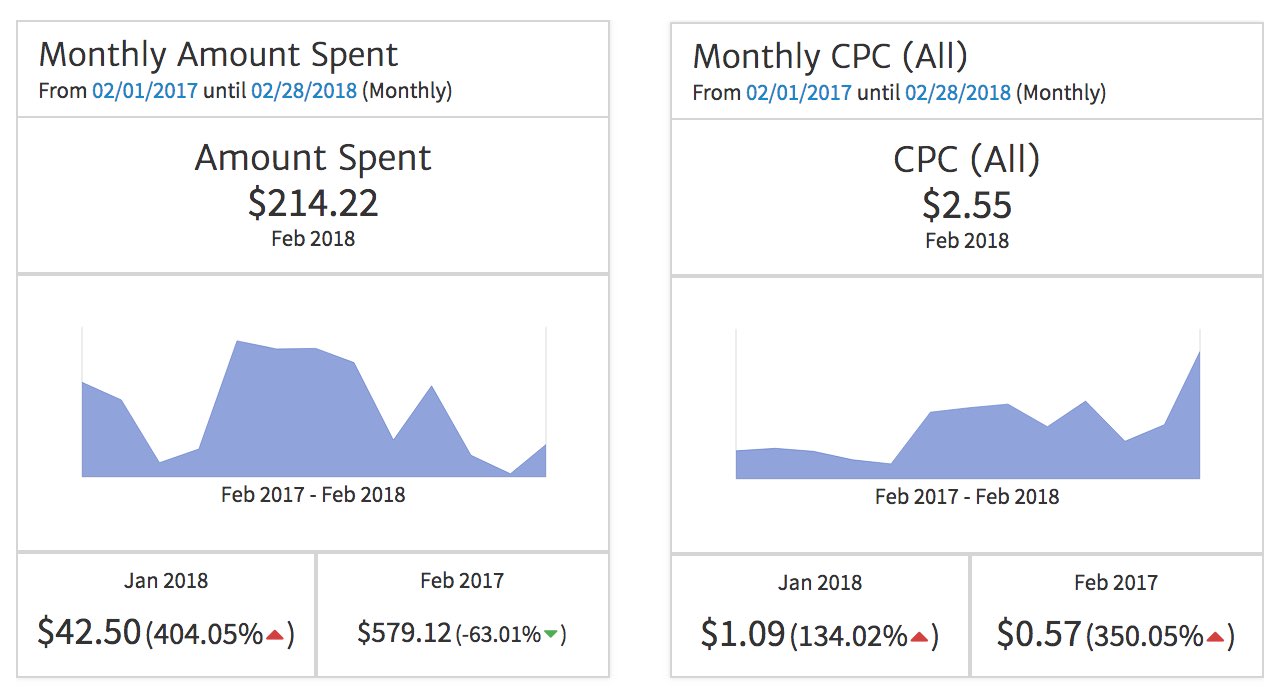This screenshot has width=1286, height=698.
Task: Open the 02/01/2017 start date in CPC widget
Action: tap(799, 93)
